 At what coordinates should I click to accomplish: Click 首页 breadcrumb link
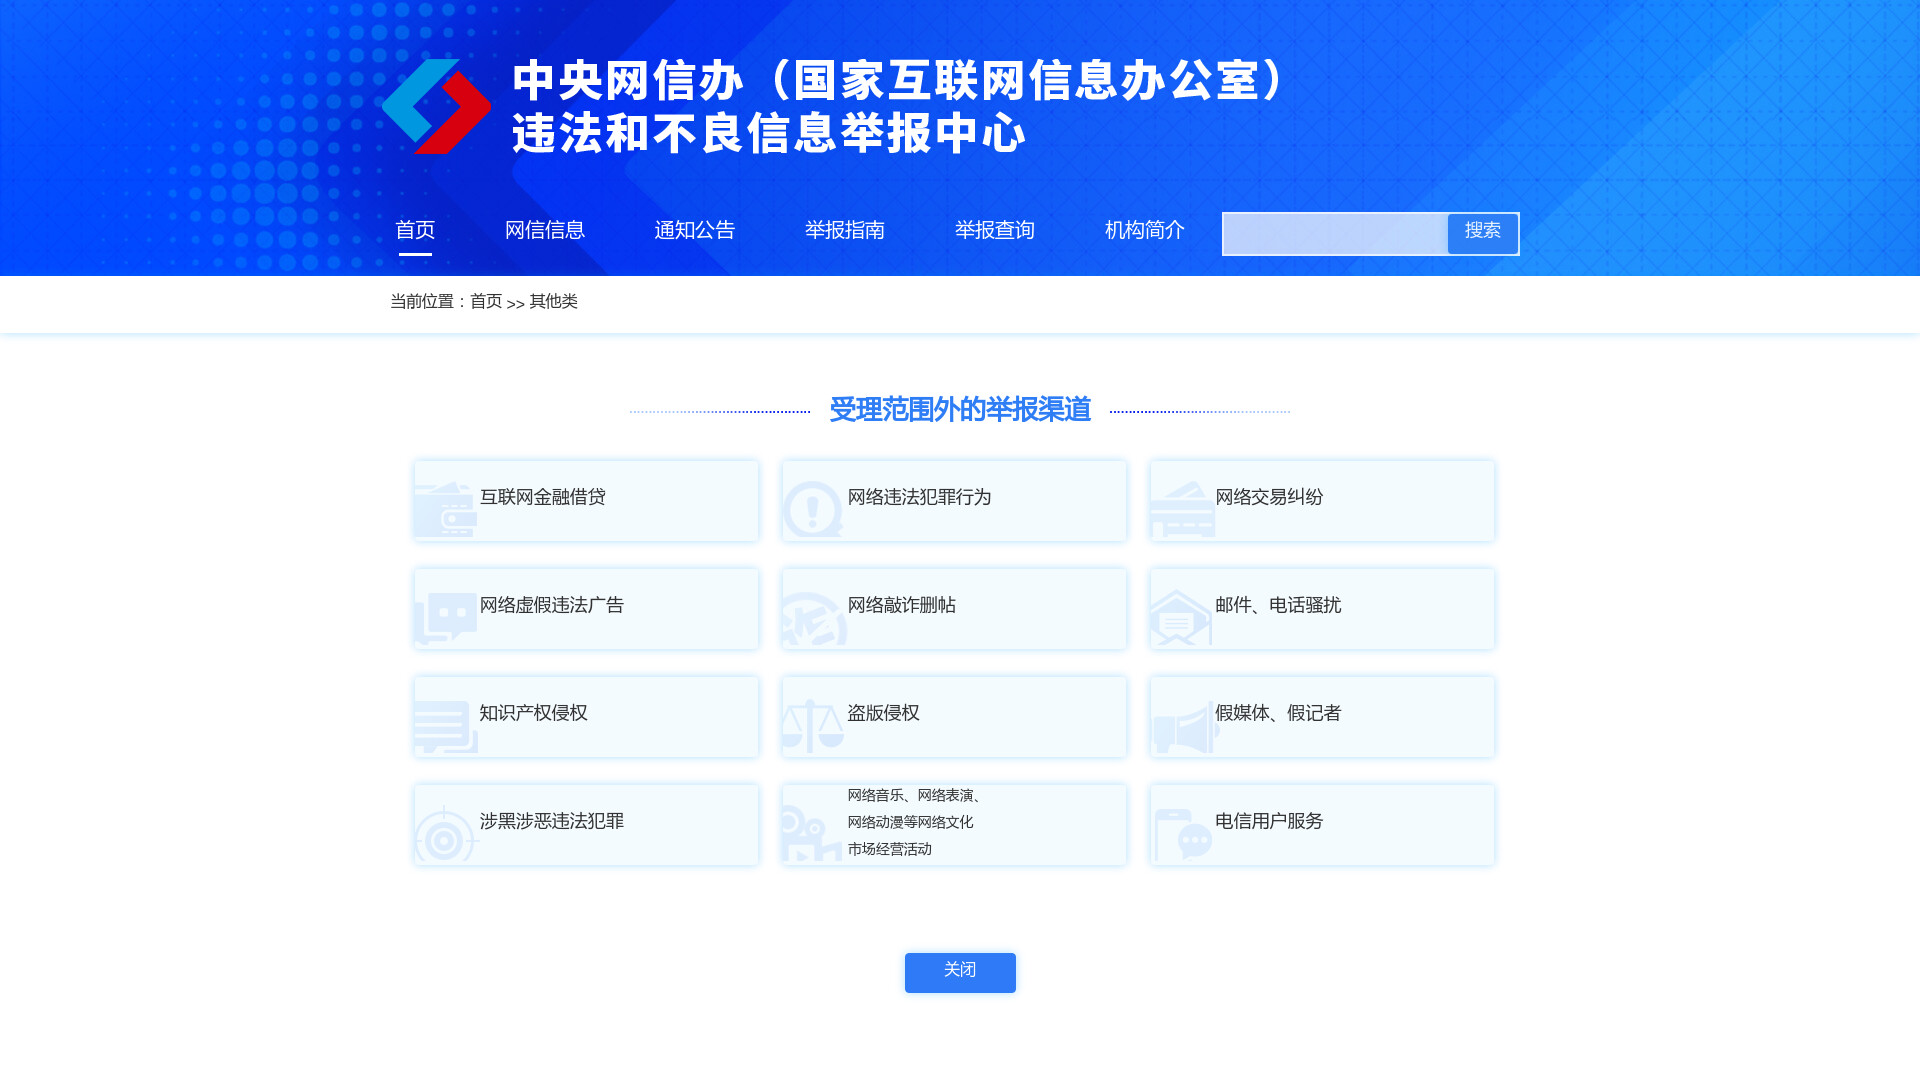coord(486,301)
